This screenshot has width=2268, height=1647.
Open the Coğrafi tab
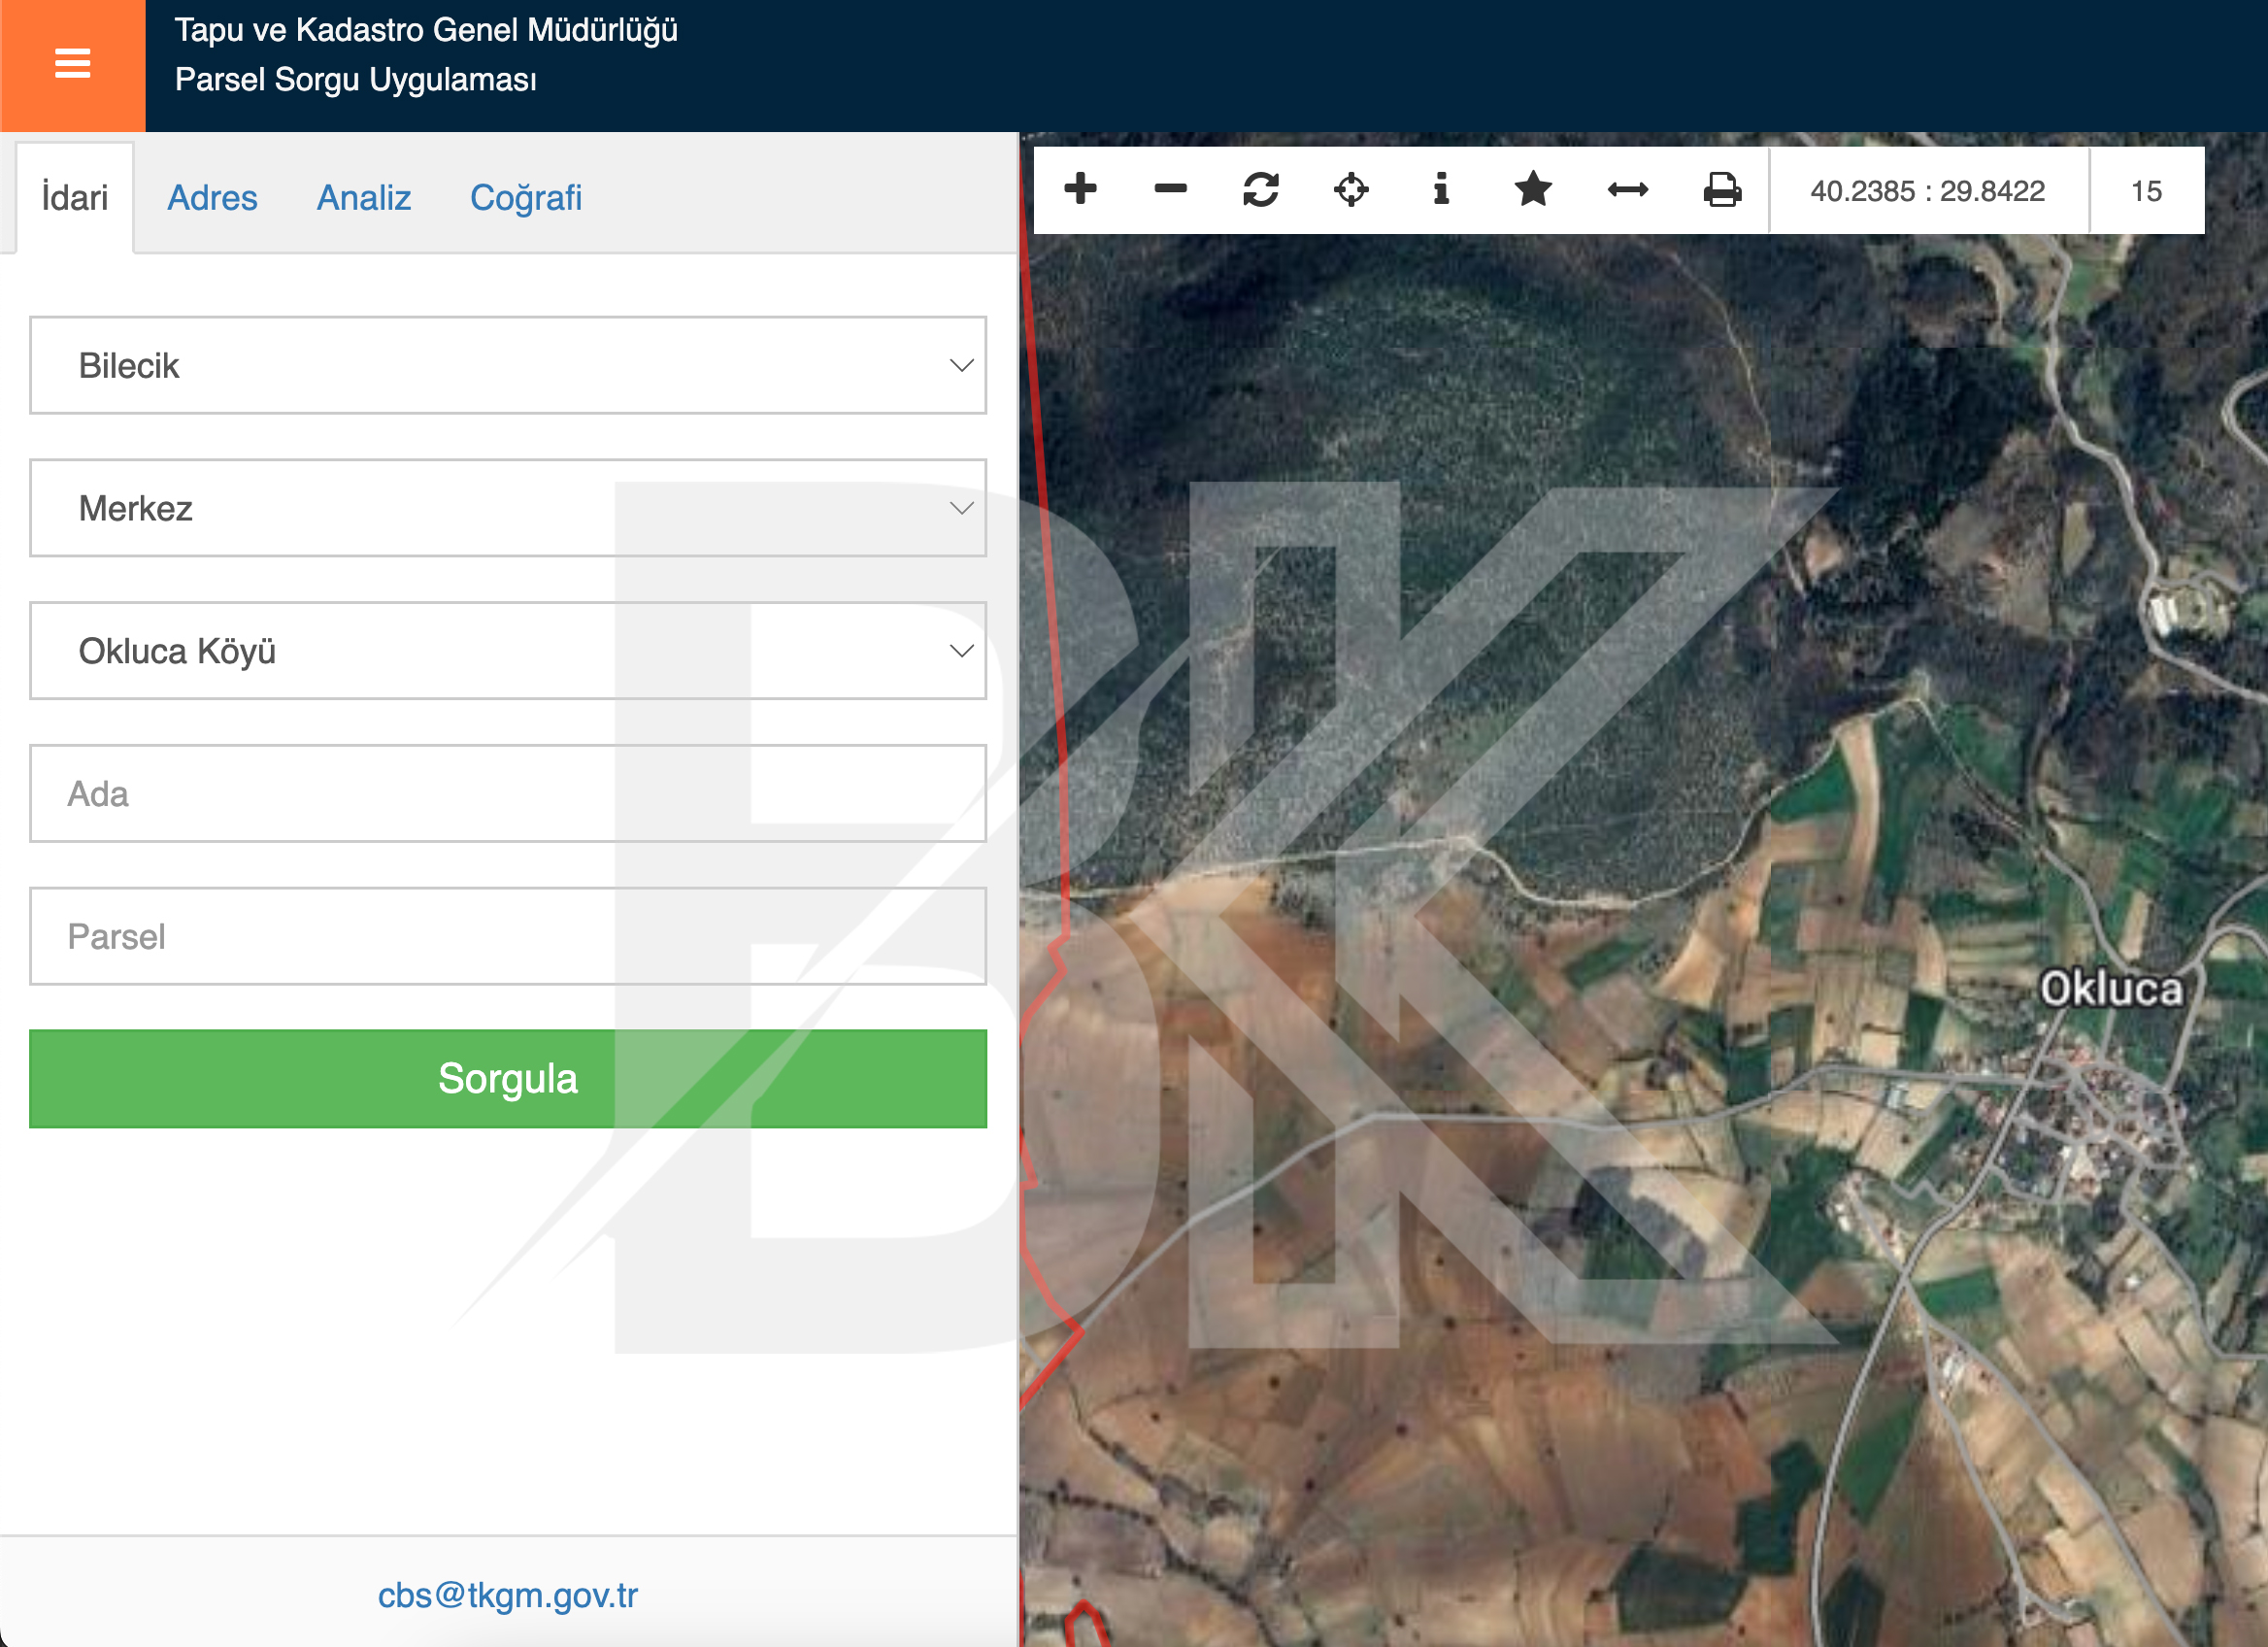pos(526,198)
